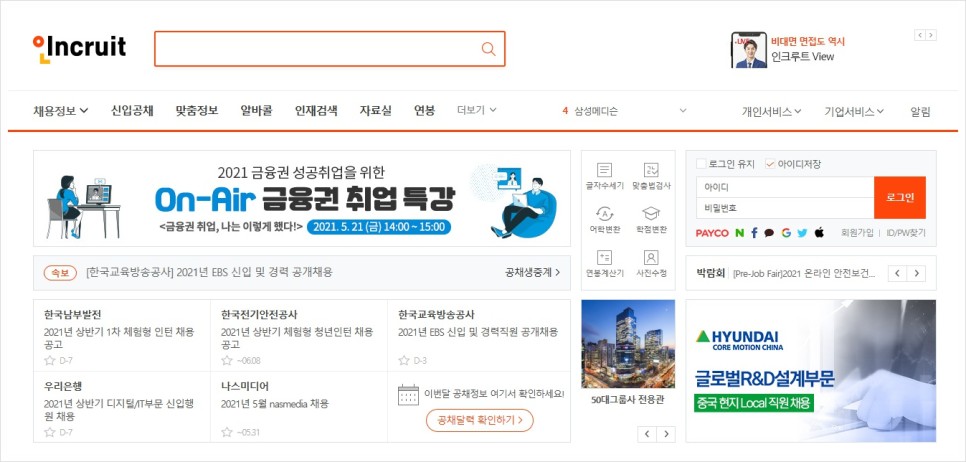This screenshot has height=462, width=966.
Task: Bookmark the 한국전기안전공사 posting star
Action: tap(227, 360)
